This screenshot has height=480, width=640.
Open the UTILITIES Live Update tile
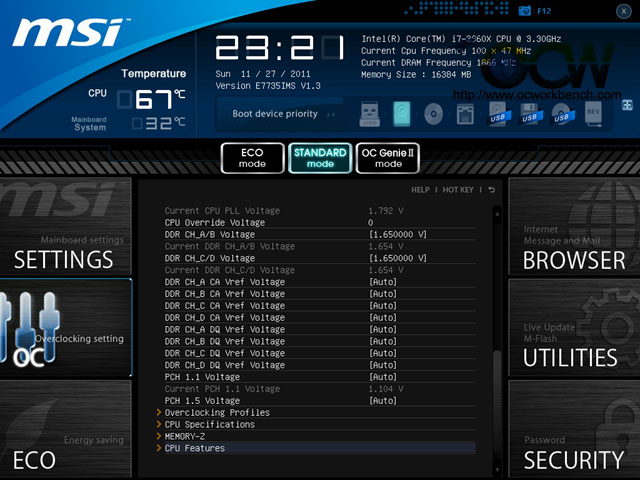coord(574,328)
